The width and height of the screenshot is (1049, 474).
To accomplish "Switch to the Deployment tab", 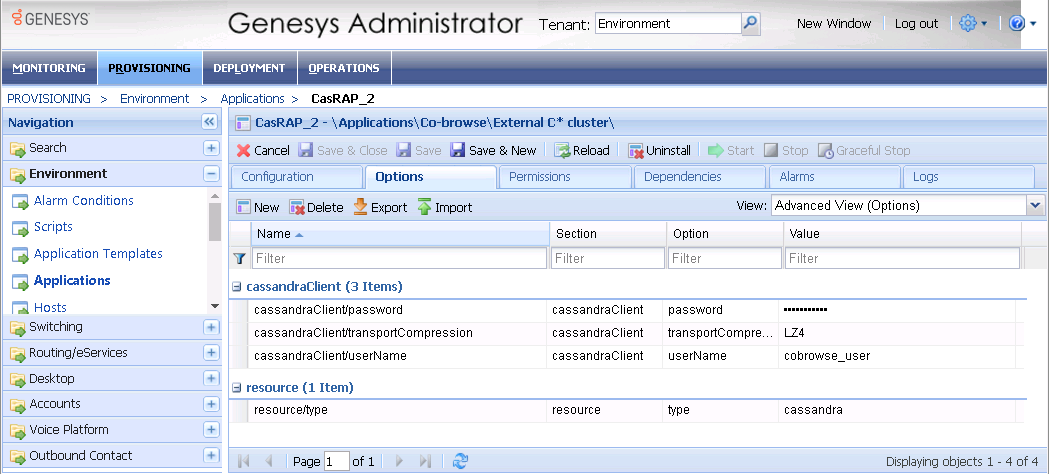I will point(249,68).
